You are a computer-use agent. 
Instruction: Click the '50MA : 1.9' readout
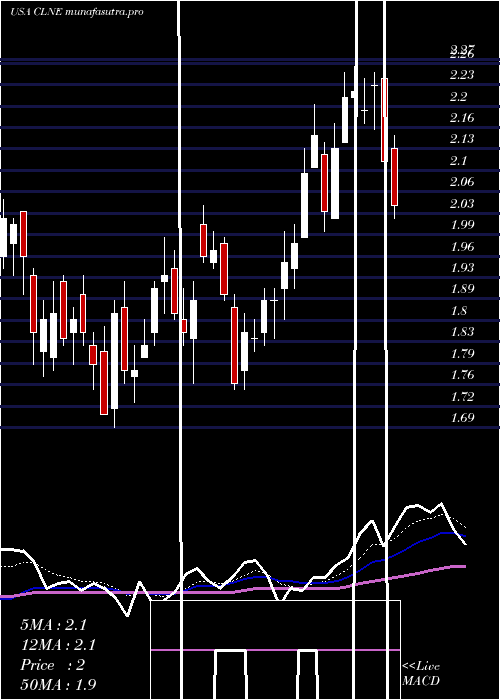(x=58, y=685)
